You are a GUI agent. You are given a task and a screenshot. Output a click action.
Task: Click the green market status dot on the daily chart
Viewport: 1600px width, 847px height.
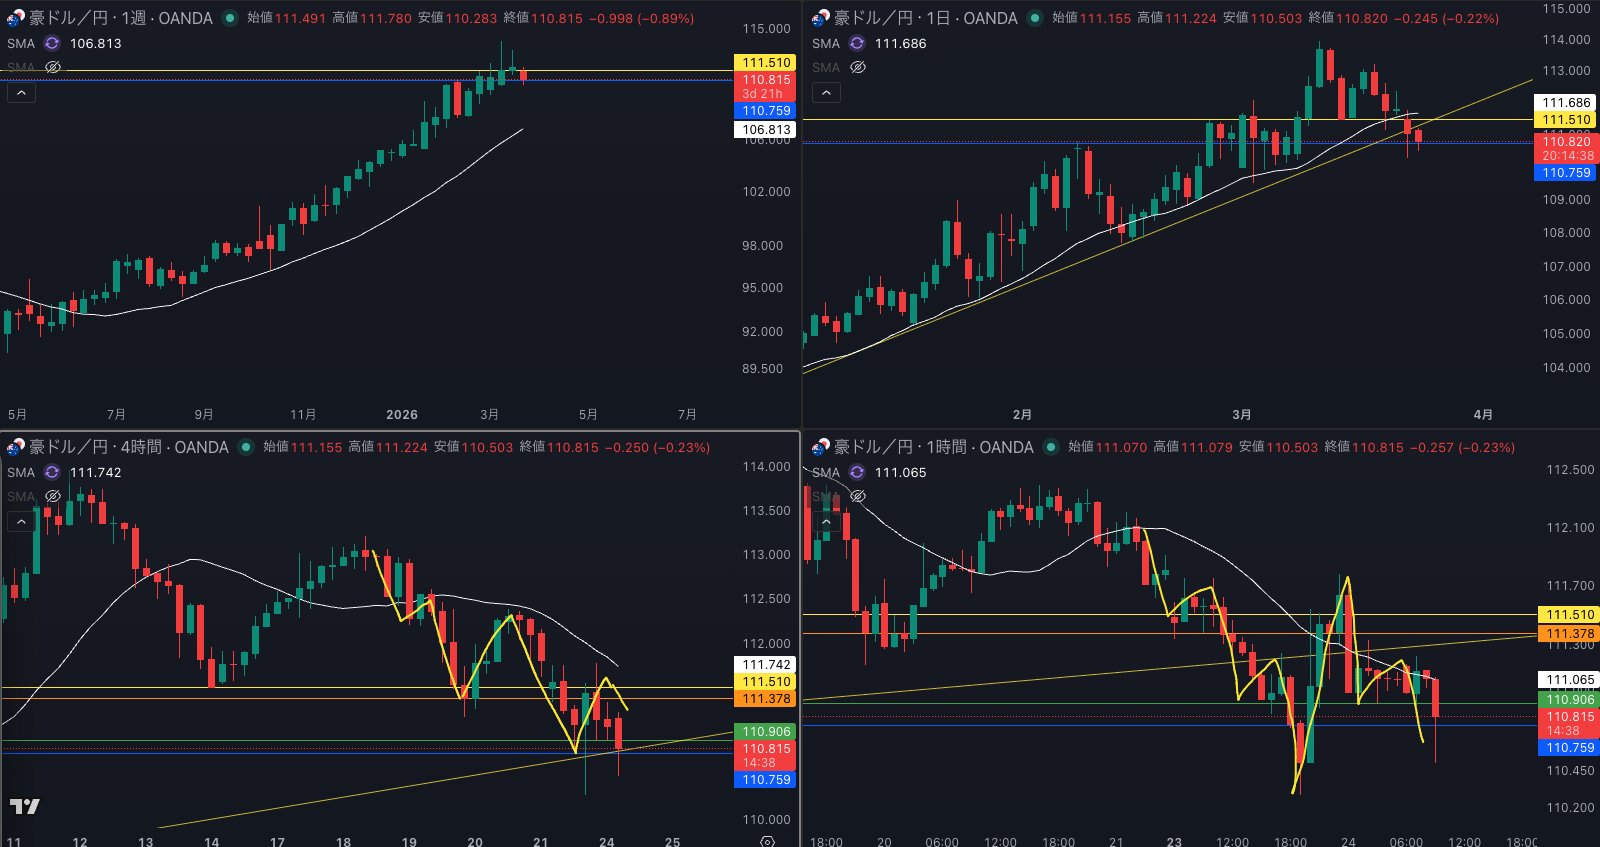pos(1035,18)
